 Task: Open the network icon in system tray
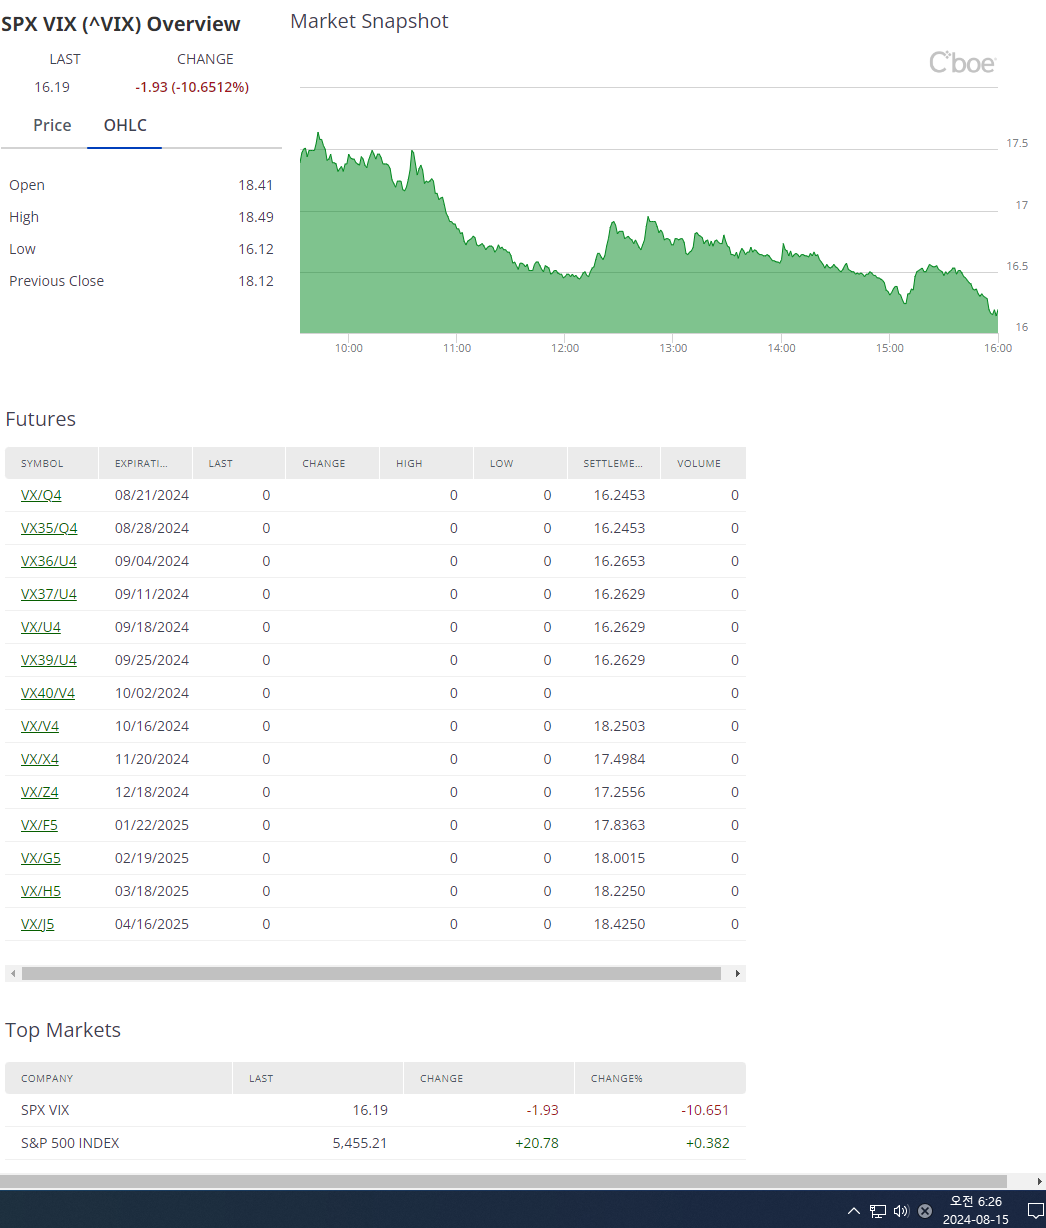point(878,1210)
